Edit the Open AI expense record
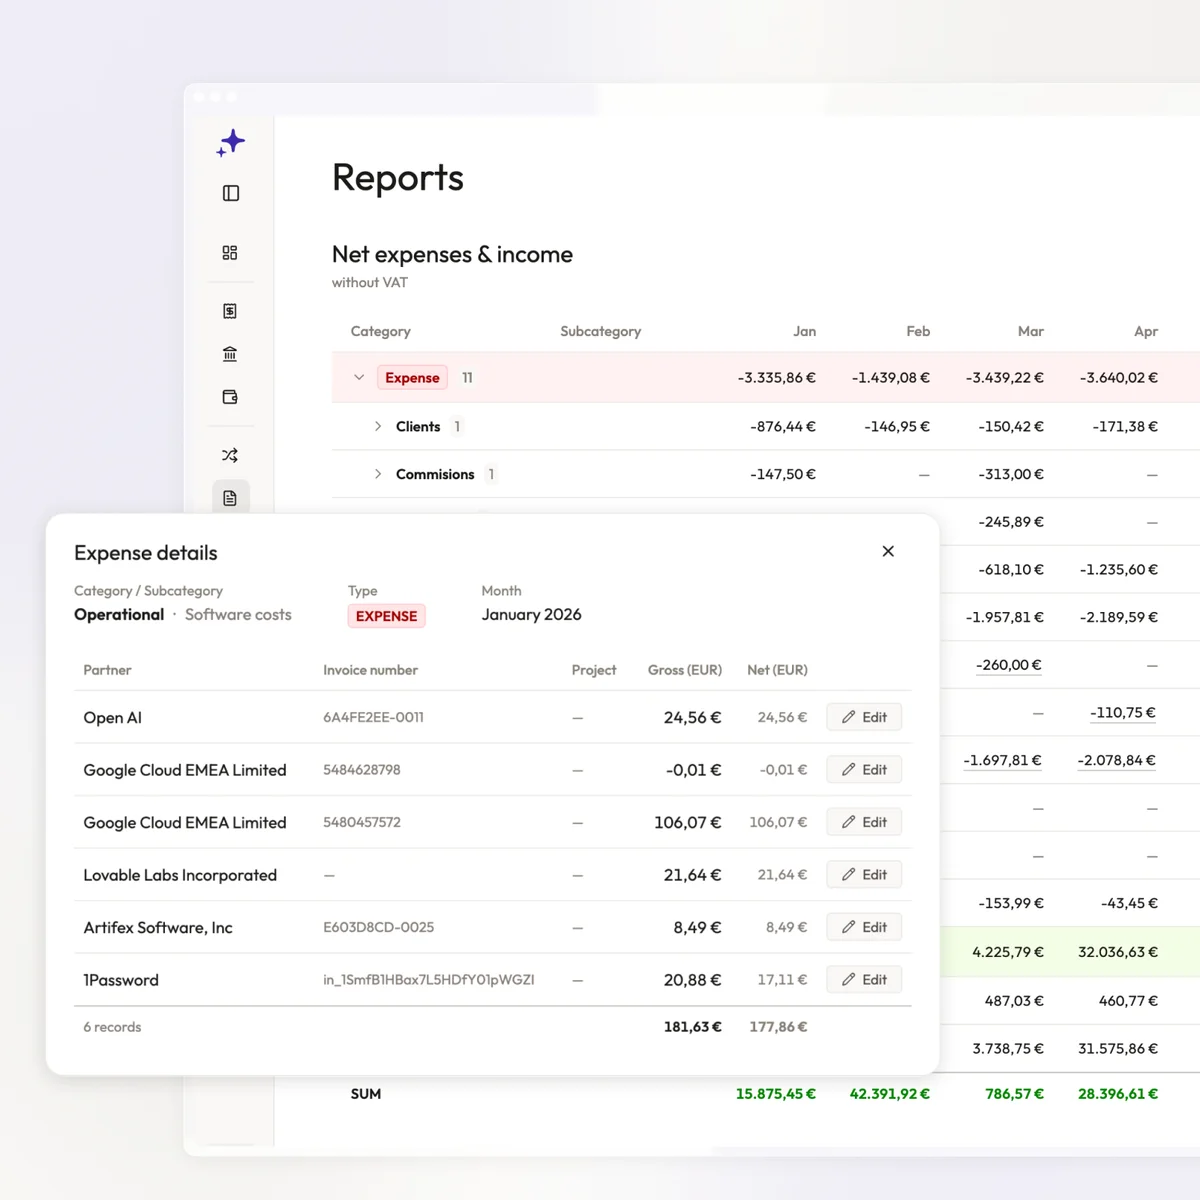1200x1200 pixels. point(864,717)
